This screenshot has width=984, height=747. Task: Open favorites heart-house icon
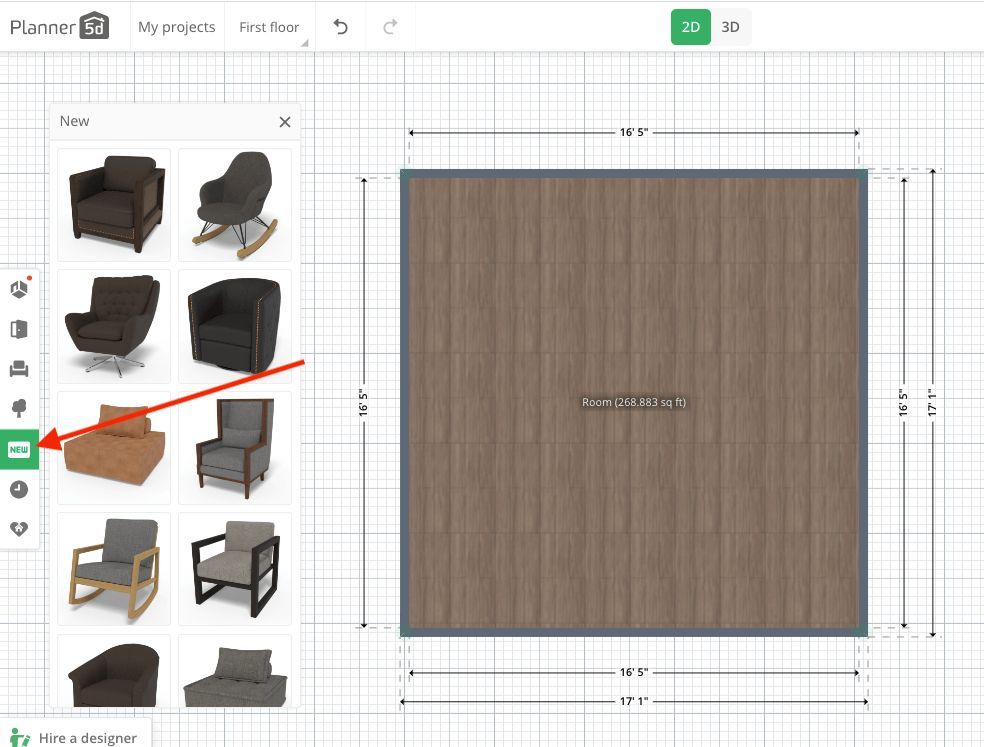19,528
